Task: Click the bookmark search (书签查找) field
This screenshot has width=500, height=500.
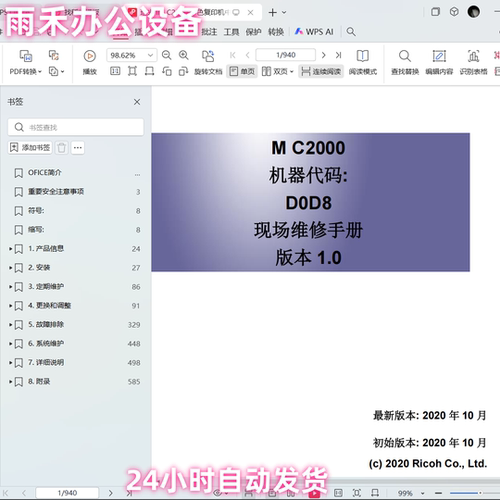Action: point(76,127)
